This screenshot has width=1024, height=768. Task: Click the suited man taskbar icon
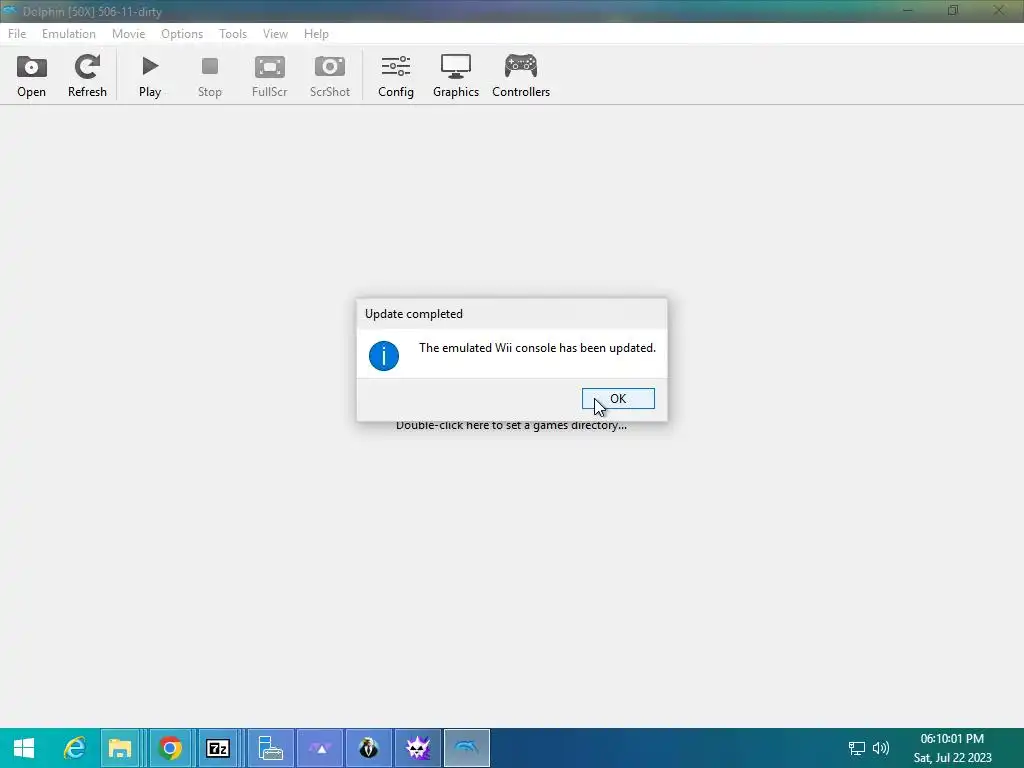[369, 748]
